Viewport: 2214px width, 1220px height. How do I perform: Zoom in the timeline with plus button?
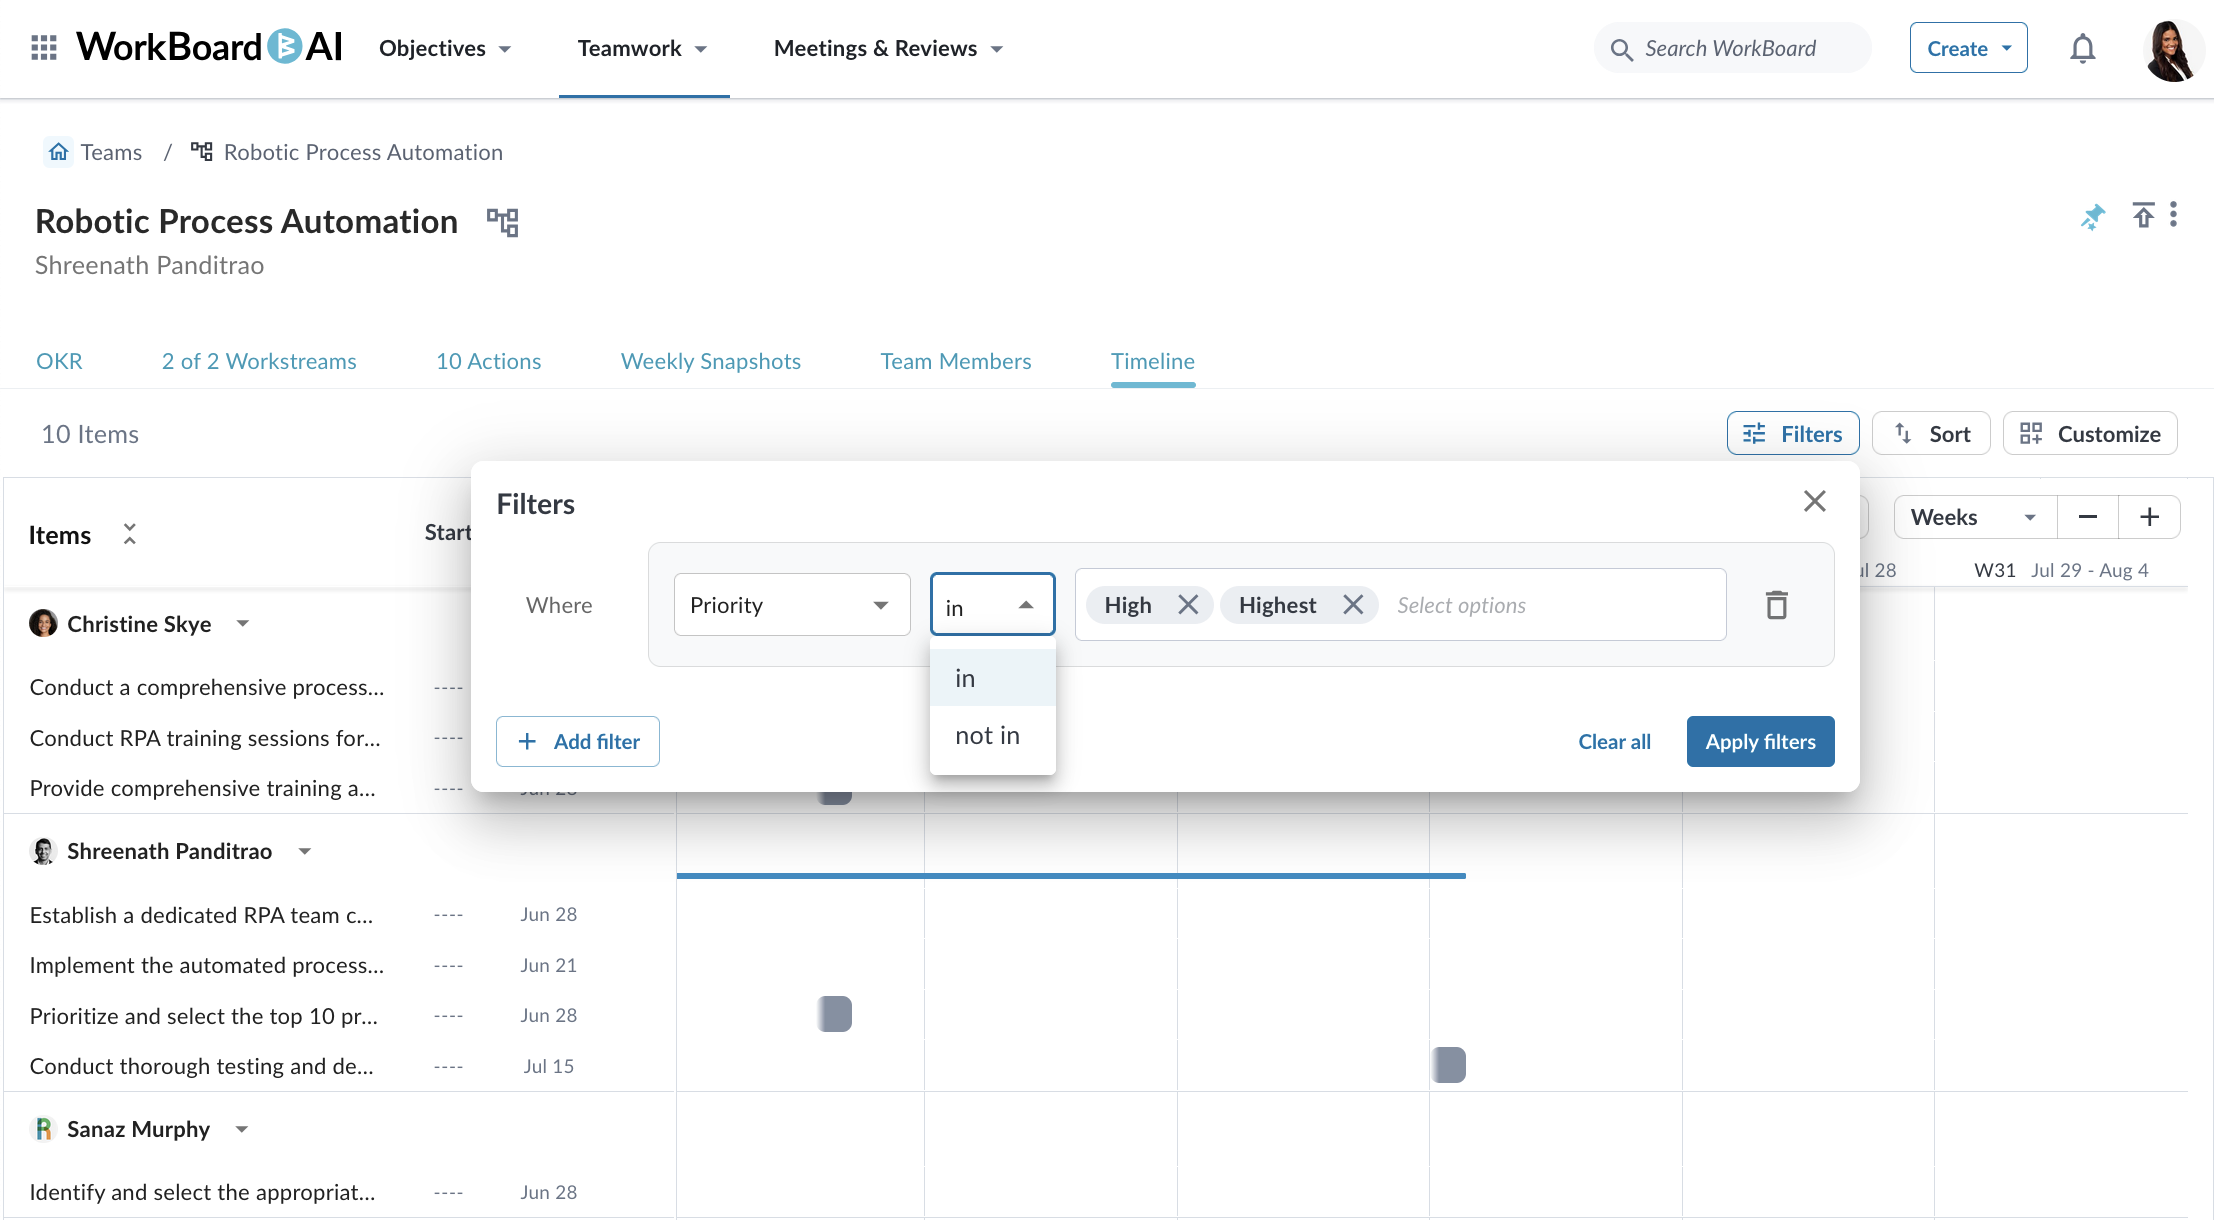click(2149, 517)
